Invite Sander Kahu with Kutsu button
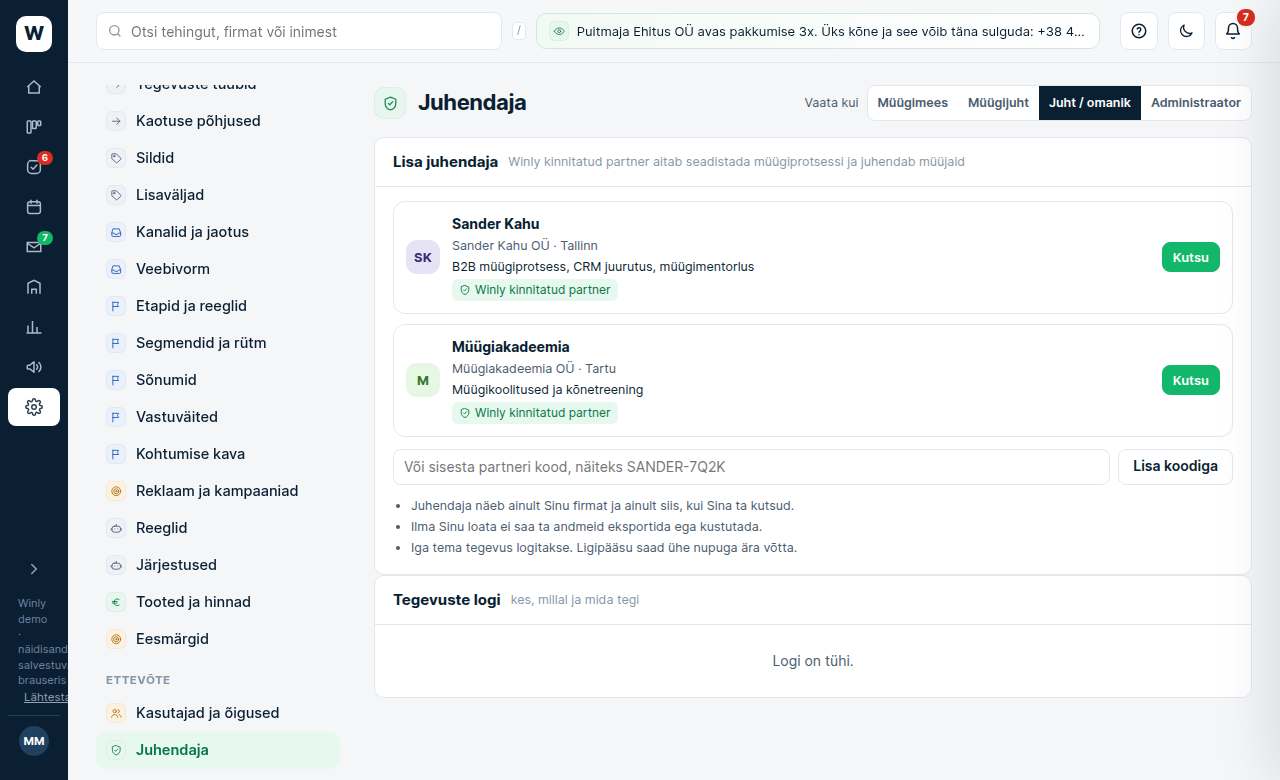This screenshot has height=780, width=1280. pyautogui.click(x=1191, y=257)
